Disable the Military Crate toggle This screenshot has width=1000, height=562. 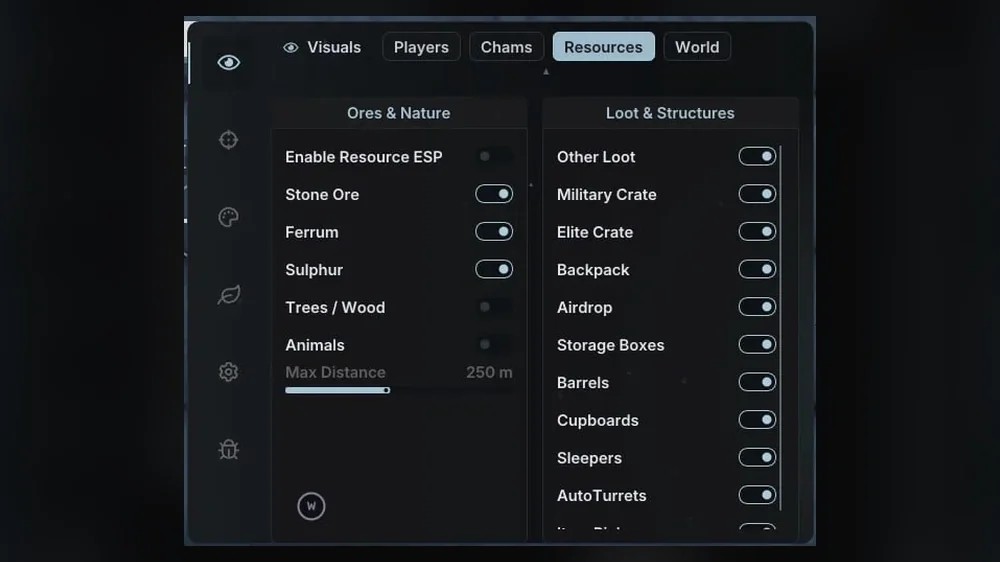tap(757, 194)
